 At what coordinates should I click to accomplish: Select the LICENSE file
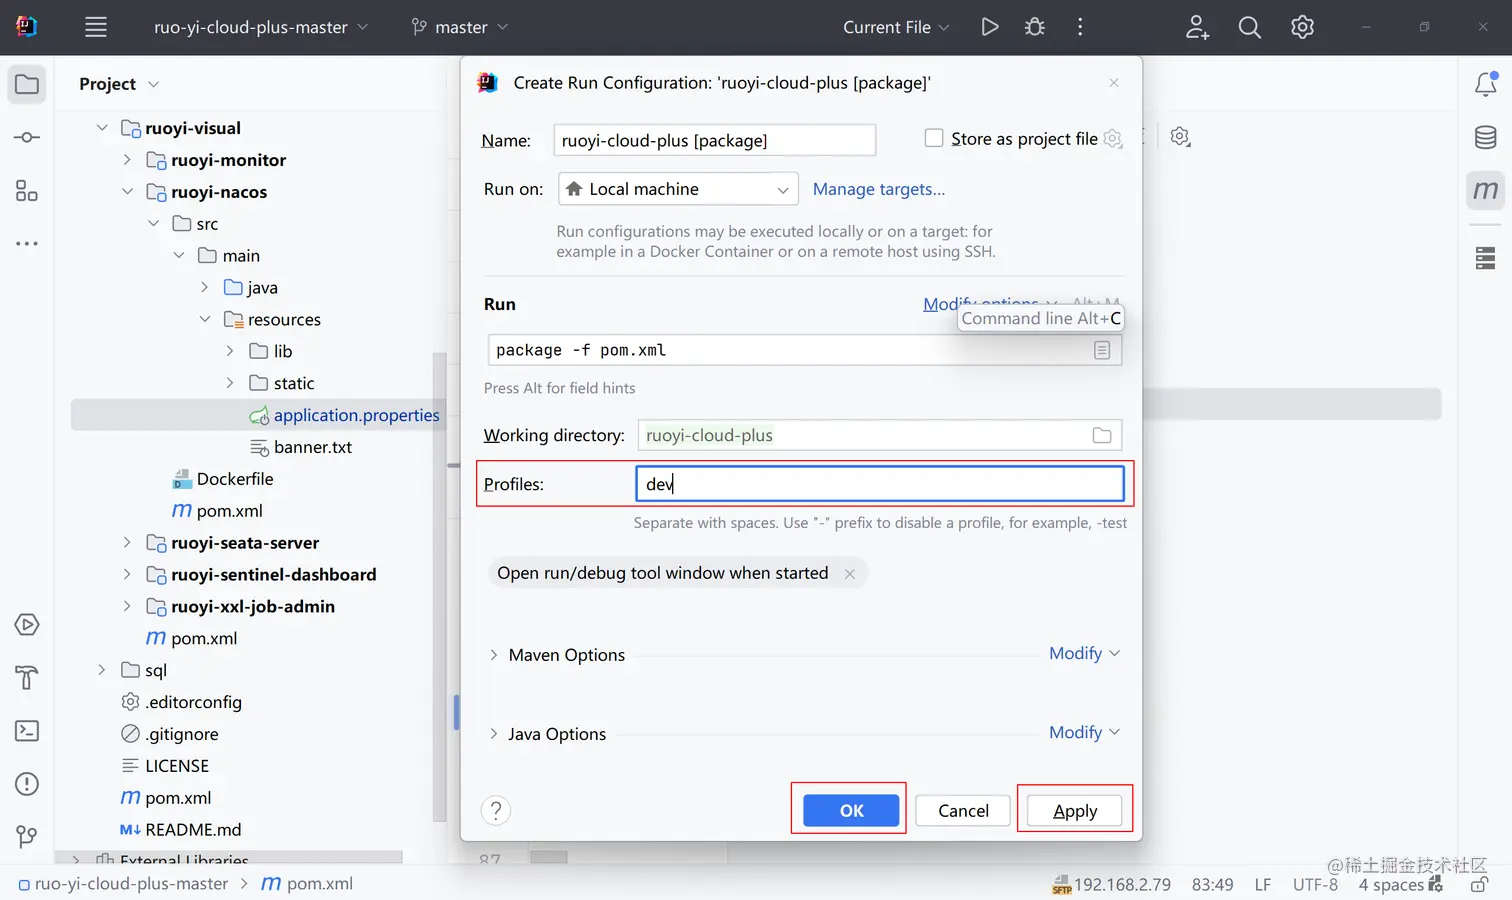pyautogui.click(x=177, y=766)
